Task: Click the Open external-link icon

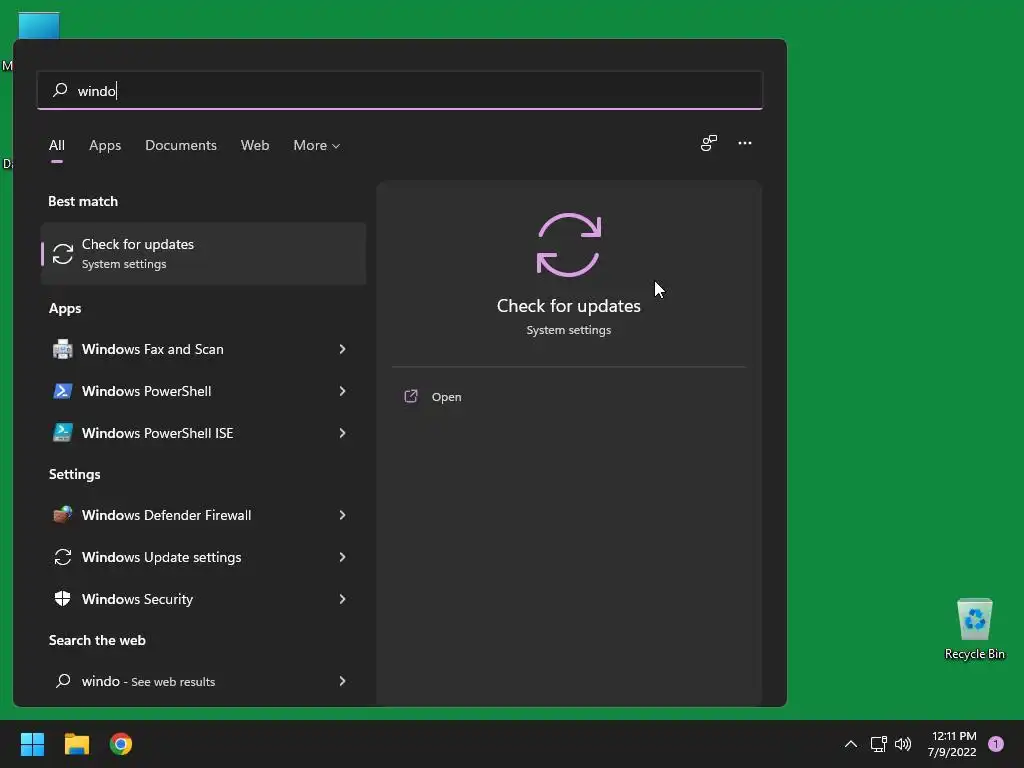Action: click(411, 396)
